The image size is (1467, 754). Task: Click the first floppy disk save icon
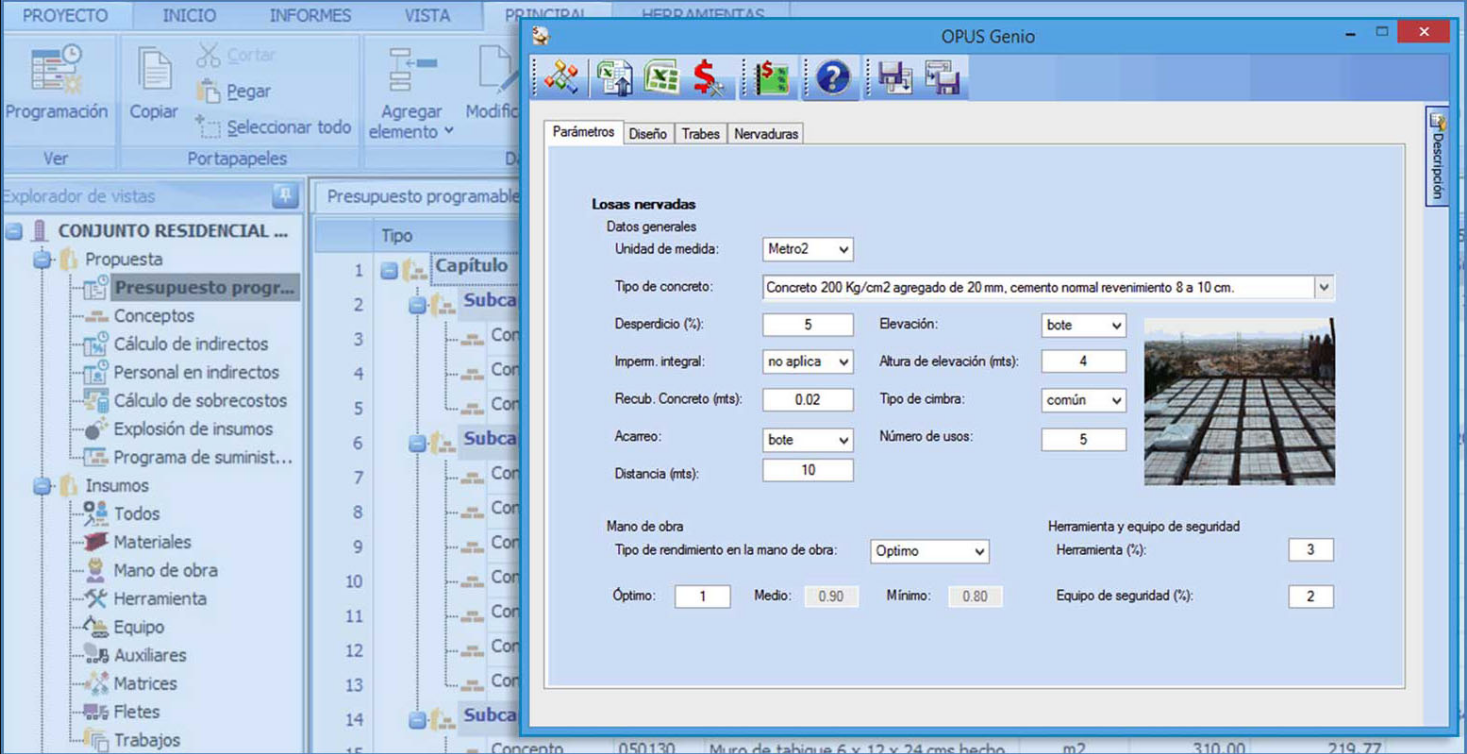click(894, 78)
